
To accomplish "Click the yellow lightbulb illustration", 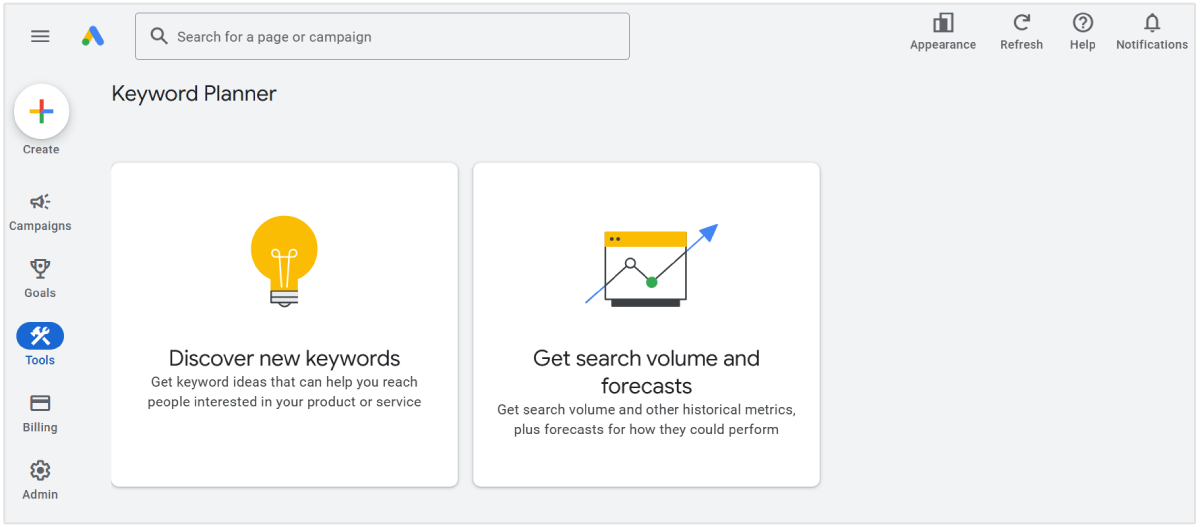I will (284, 260).
